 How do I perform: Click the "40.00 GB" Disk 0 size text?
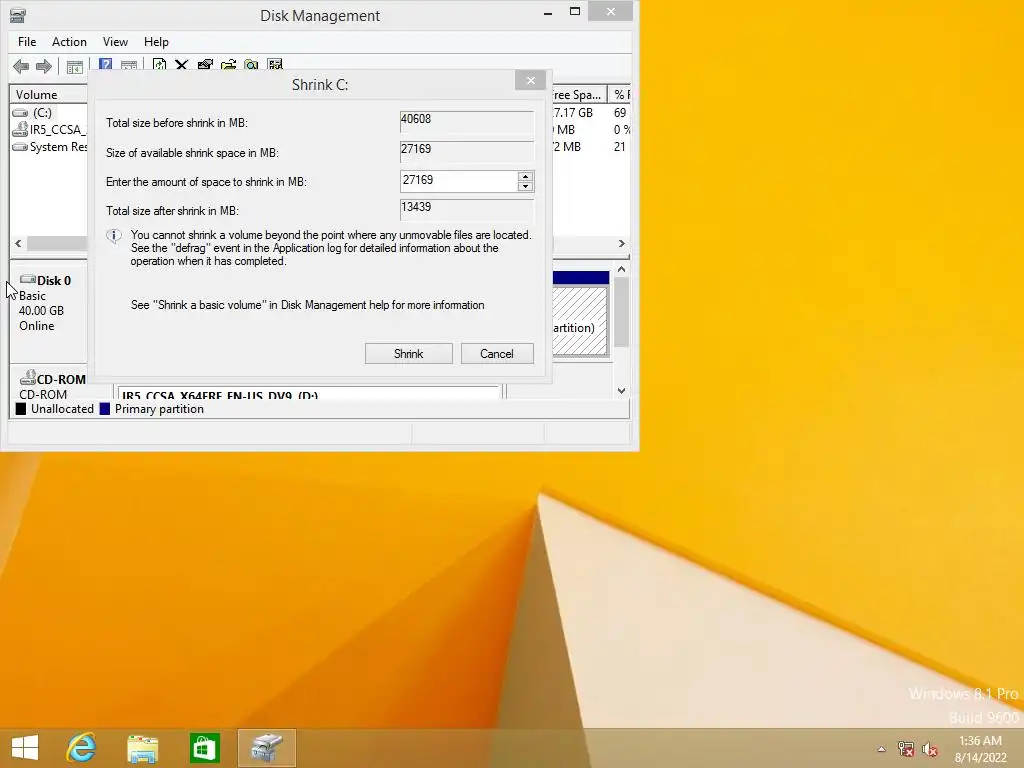[x=41, y=311]
